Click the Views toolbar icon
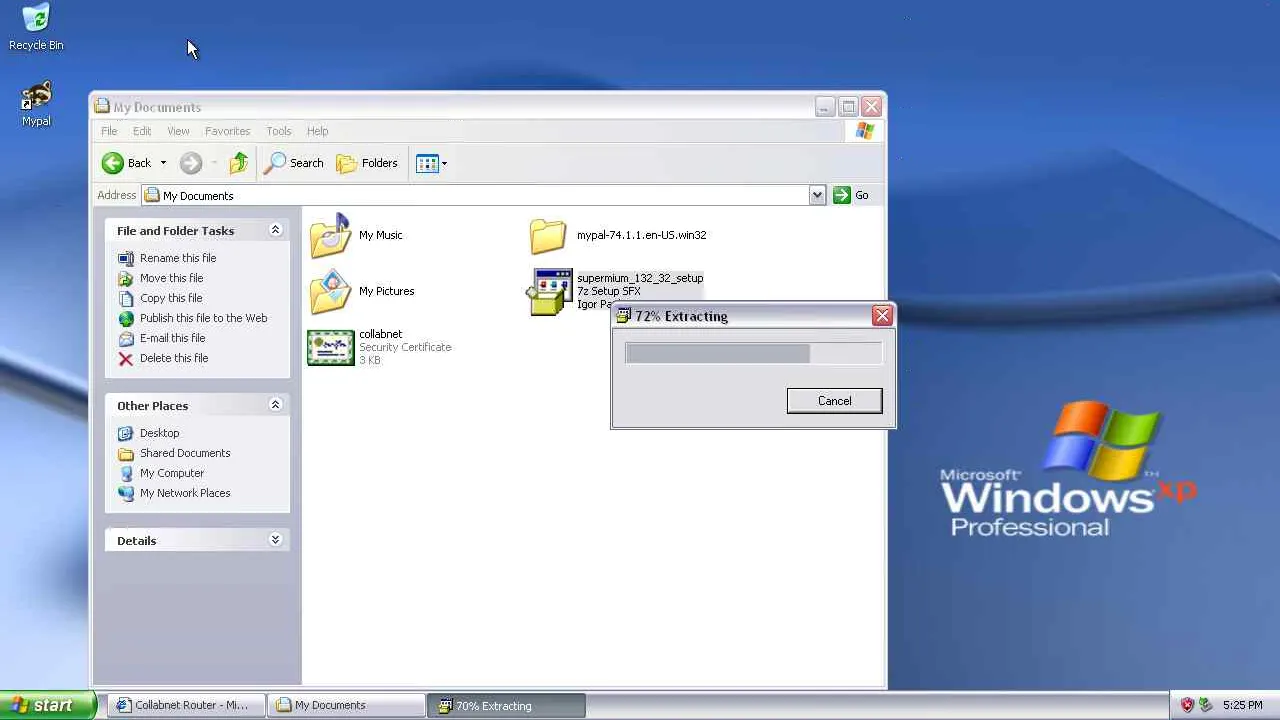The width and height of the screenshot is (1280, 720). click(427, 163)
